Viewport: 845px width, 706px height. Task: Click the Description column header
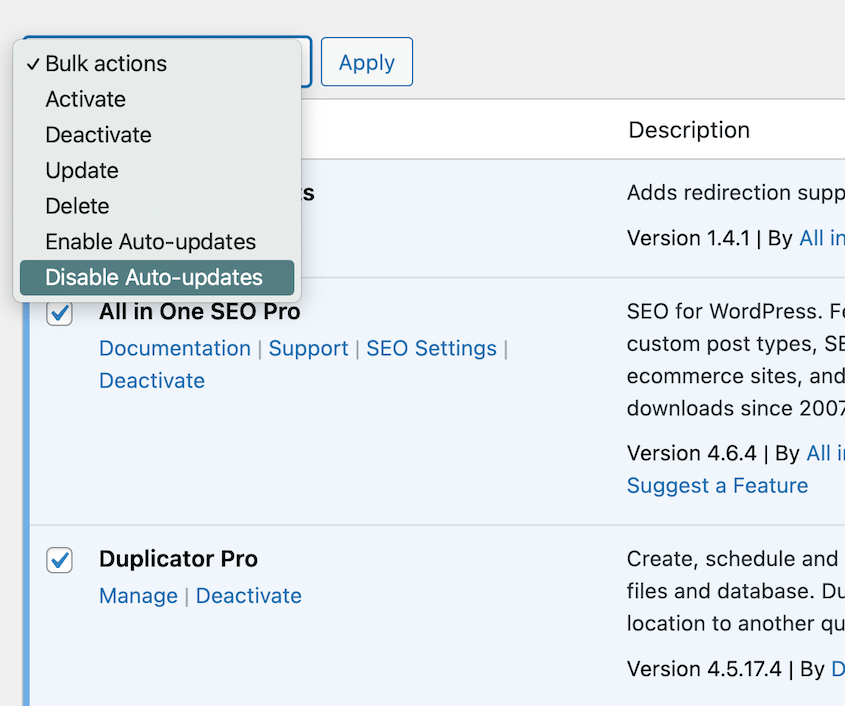pyautogui.click(x=689, y=130)
